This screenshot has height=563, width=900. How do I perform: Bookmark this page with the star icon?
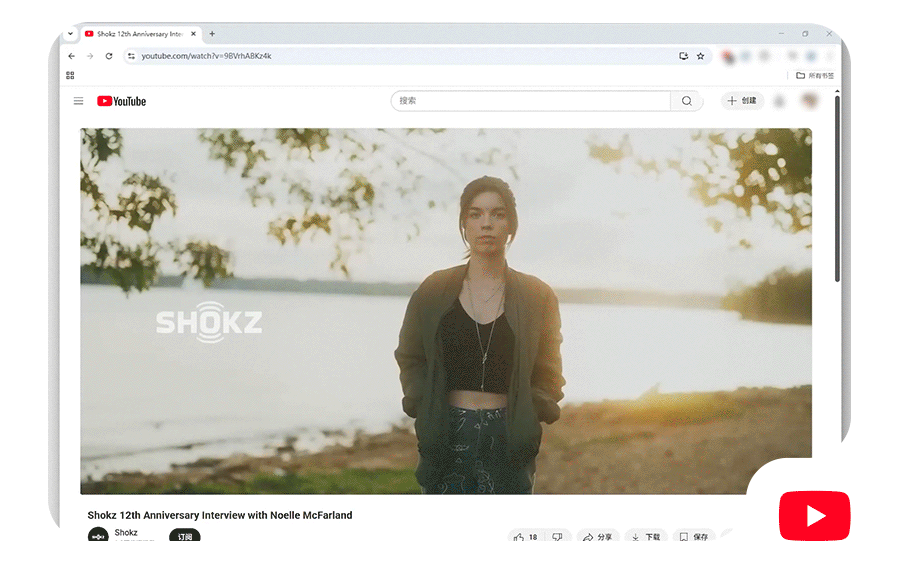700,56
